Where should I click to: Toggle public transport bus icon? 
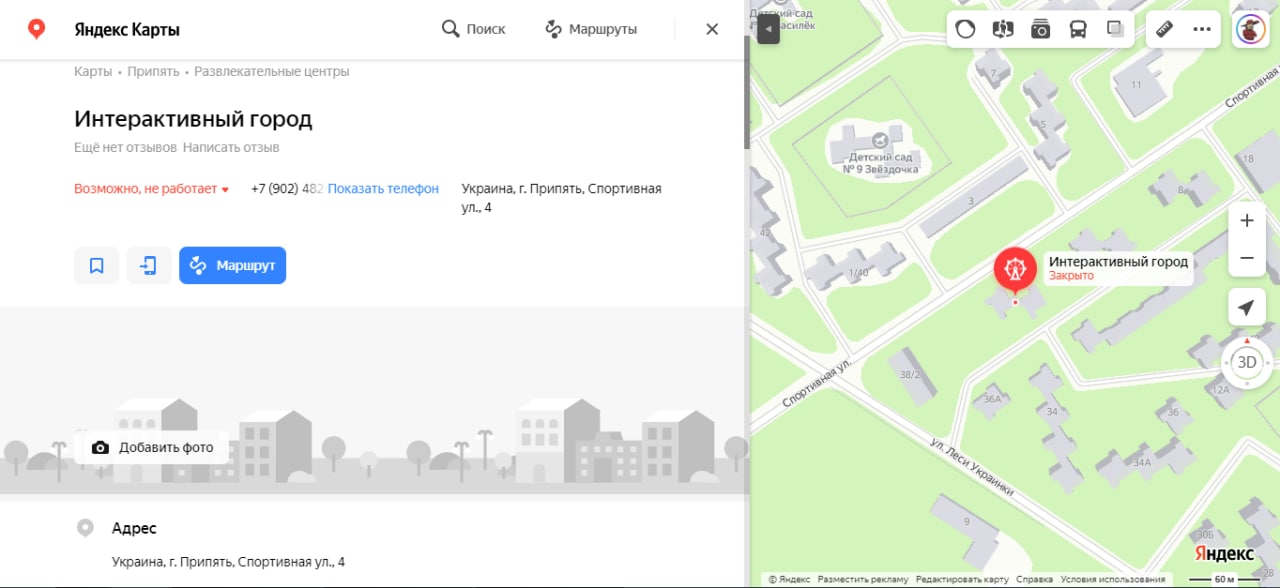coord(1078,29)
